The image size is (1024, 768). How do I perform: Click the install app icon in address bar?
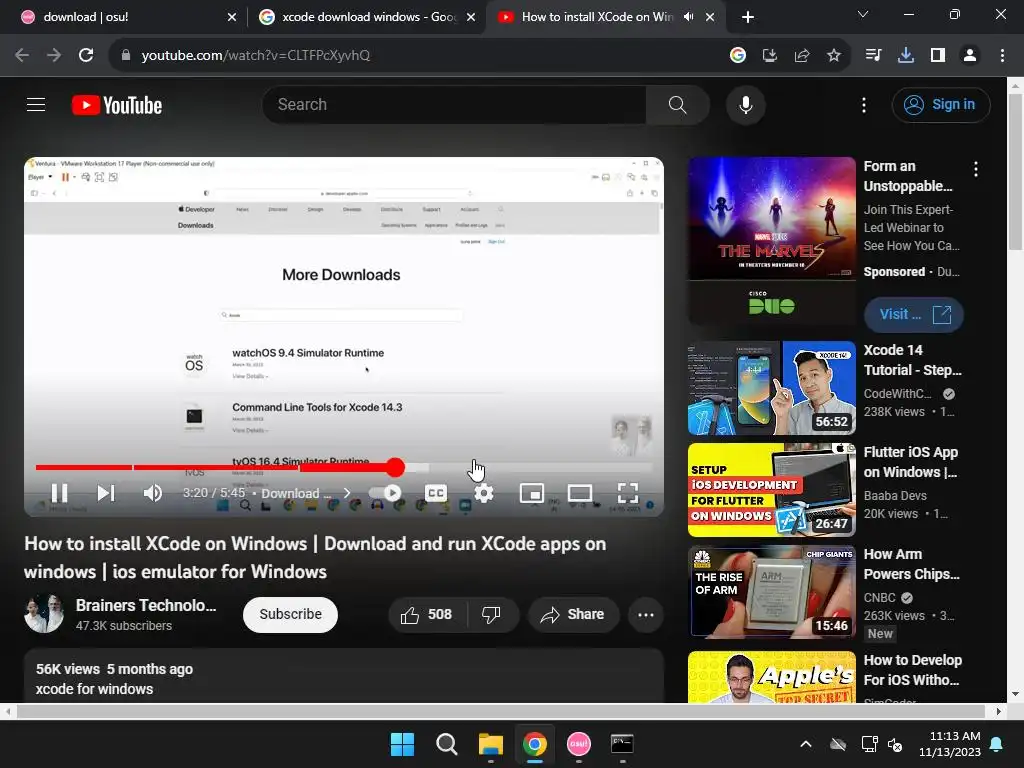pos(769,56)
